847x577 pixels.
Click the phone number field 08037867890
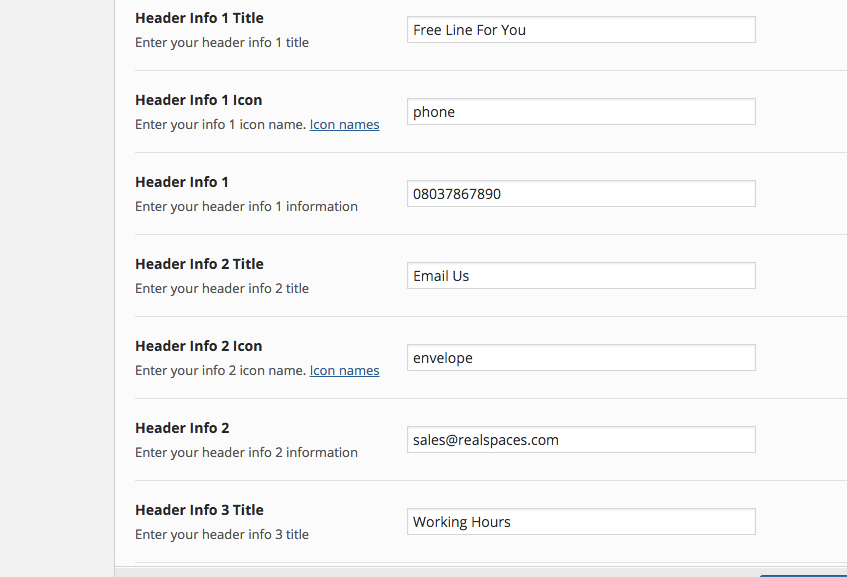coord(581,194)
